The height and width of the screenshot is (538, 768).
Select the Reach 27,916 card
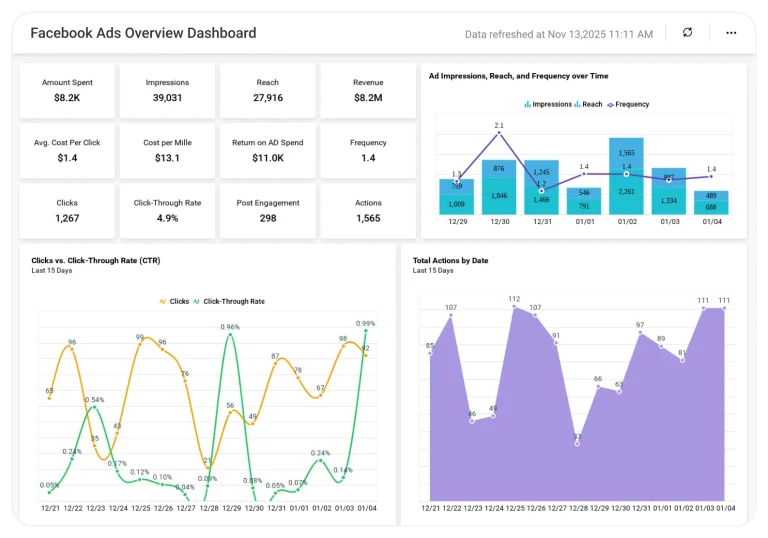pyautogui.click(x=268, y=90)
